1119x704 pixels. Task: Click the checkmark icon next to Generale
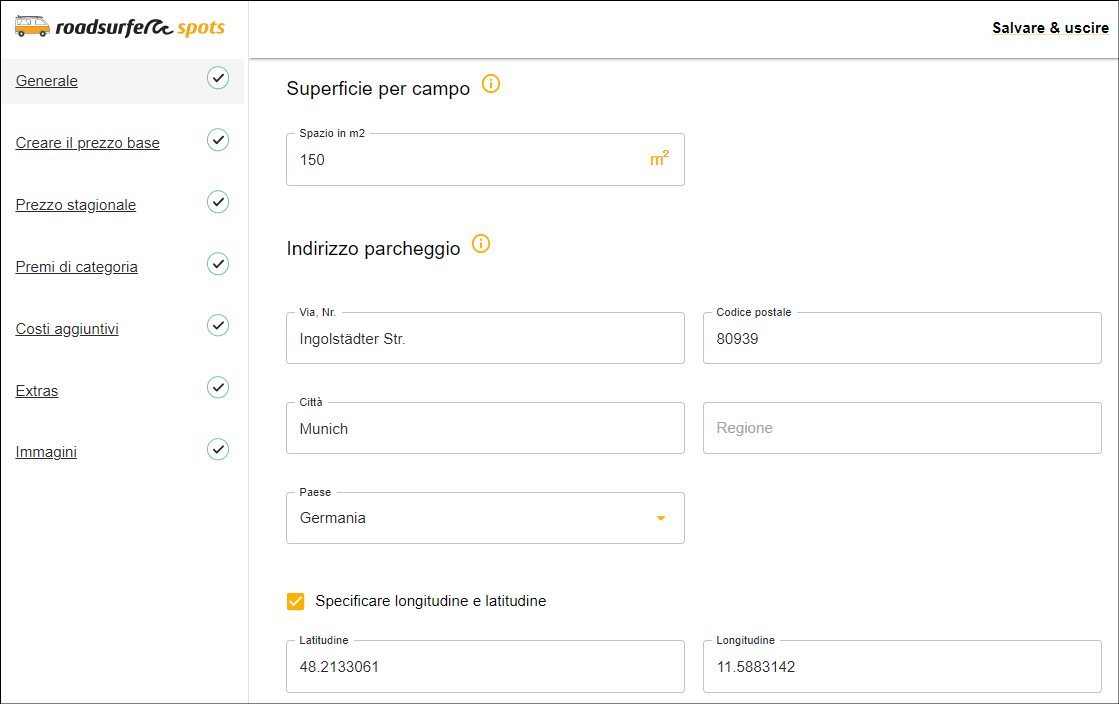point(218,78)
